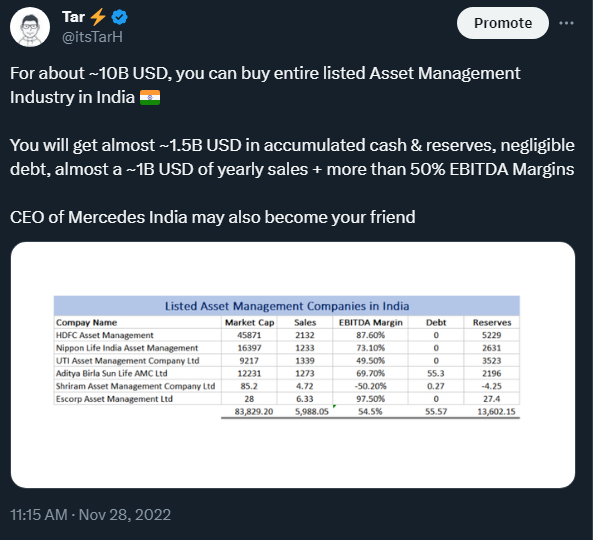Click the HDFC Asset Management row name
The height and width of the screenshot is (540, 593).
click(105, 335)
